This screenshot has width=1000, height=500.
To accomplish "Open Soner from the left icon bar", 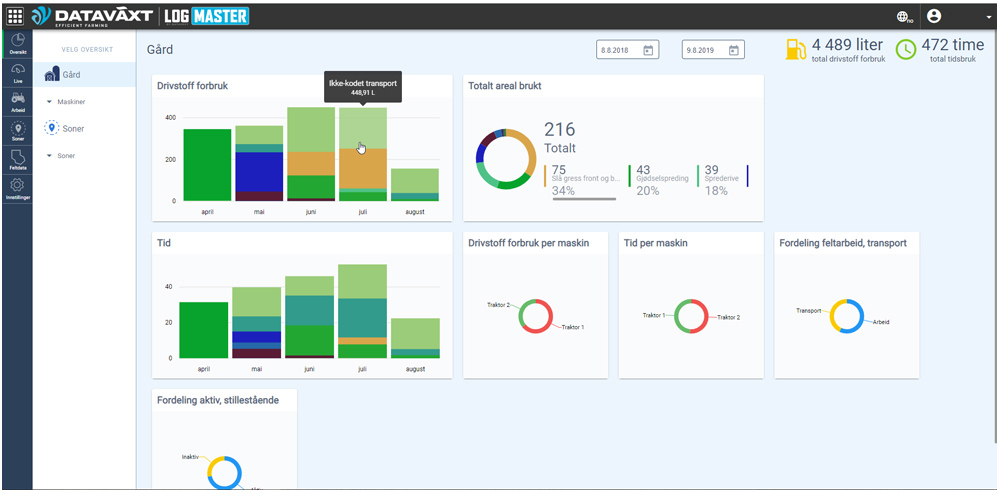I will tap(17, 132).
